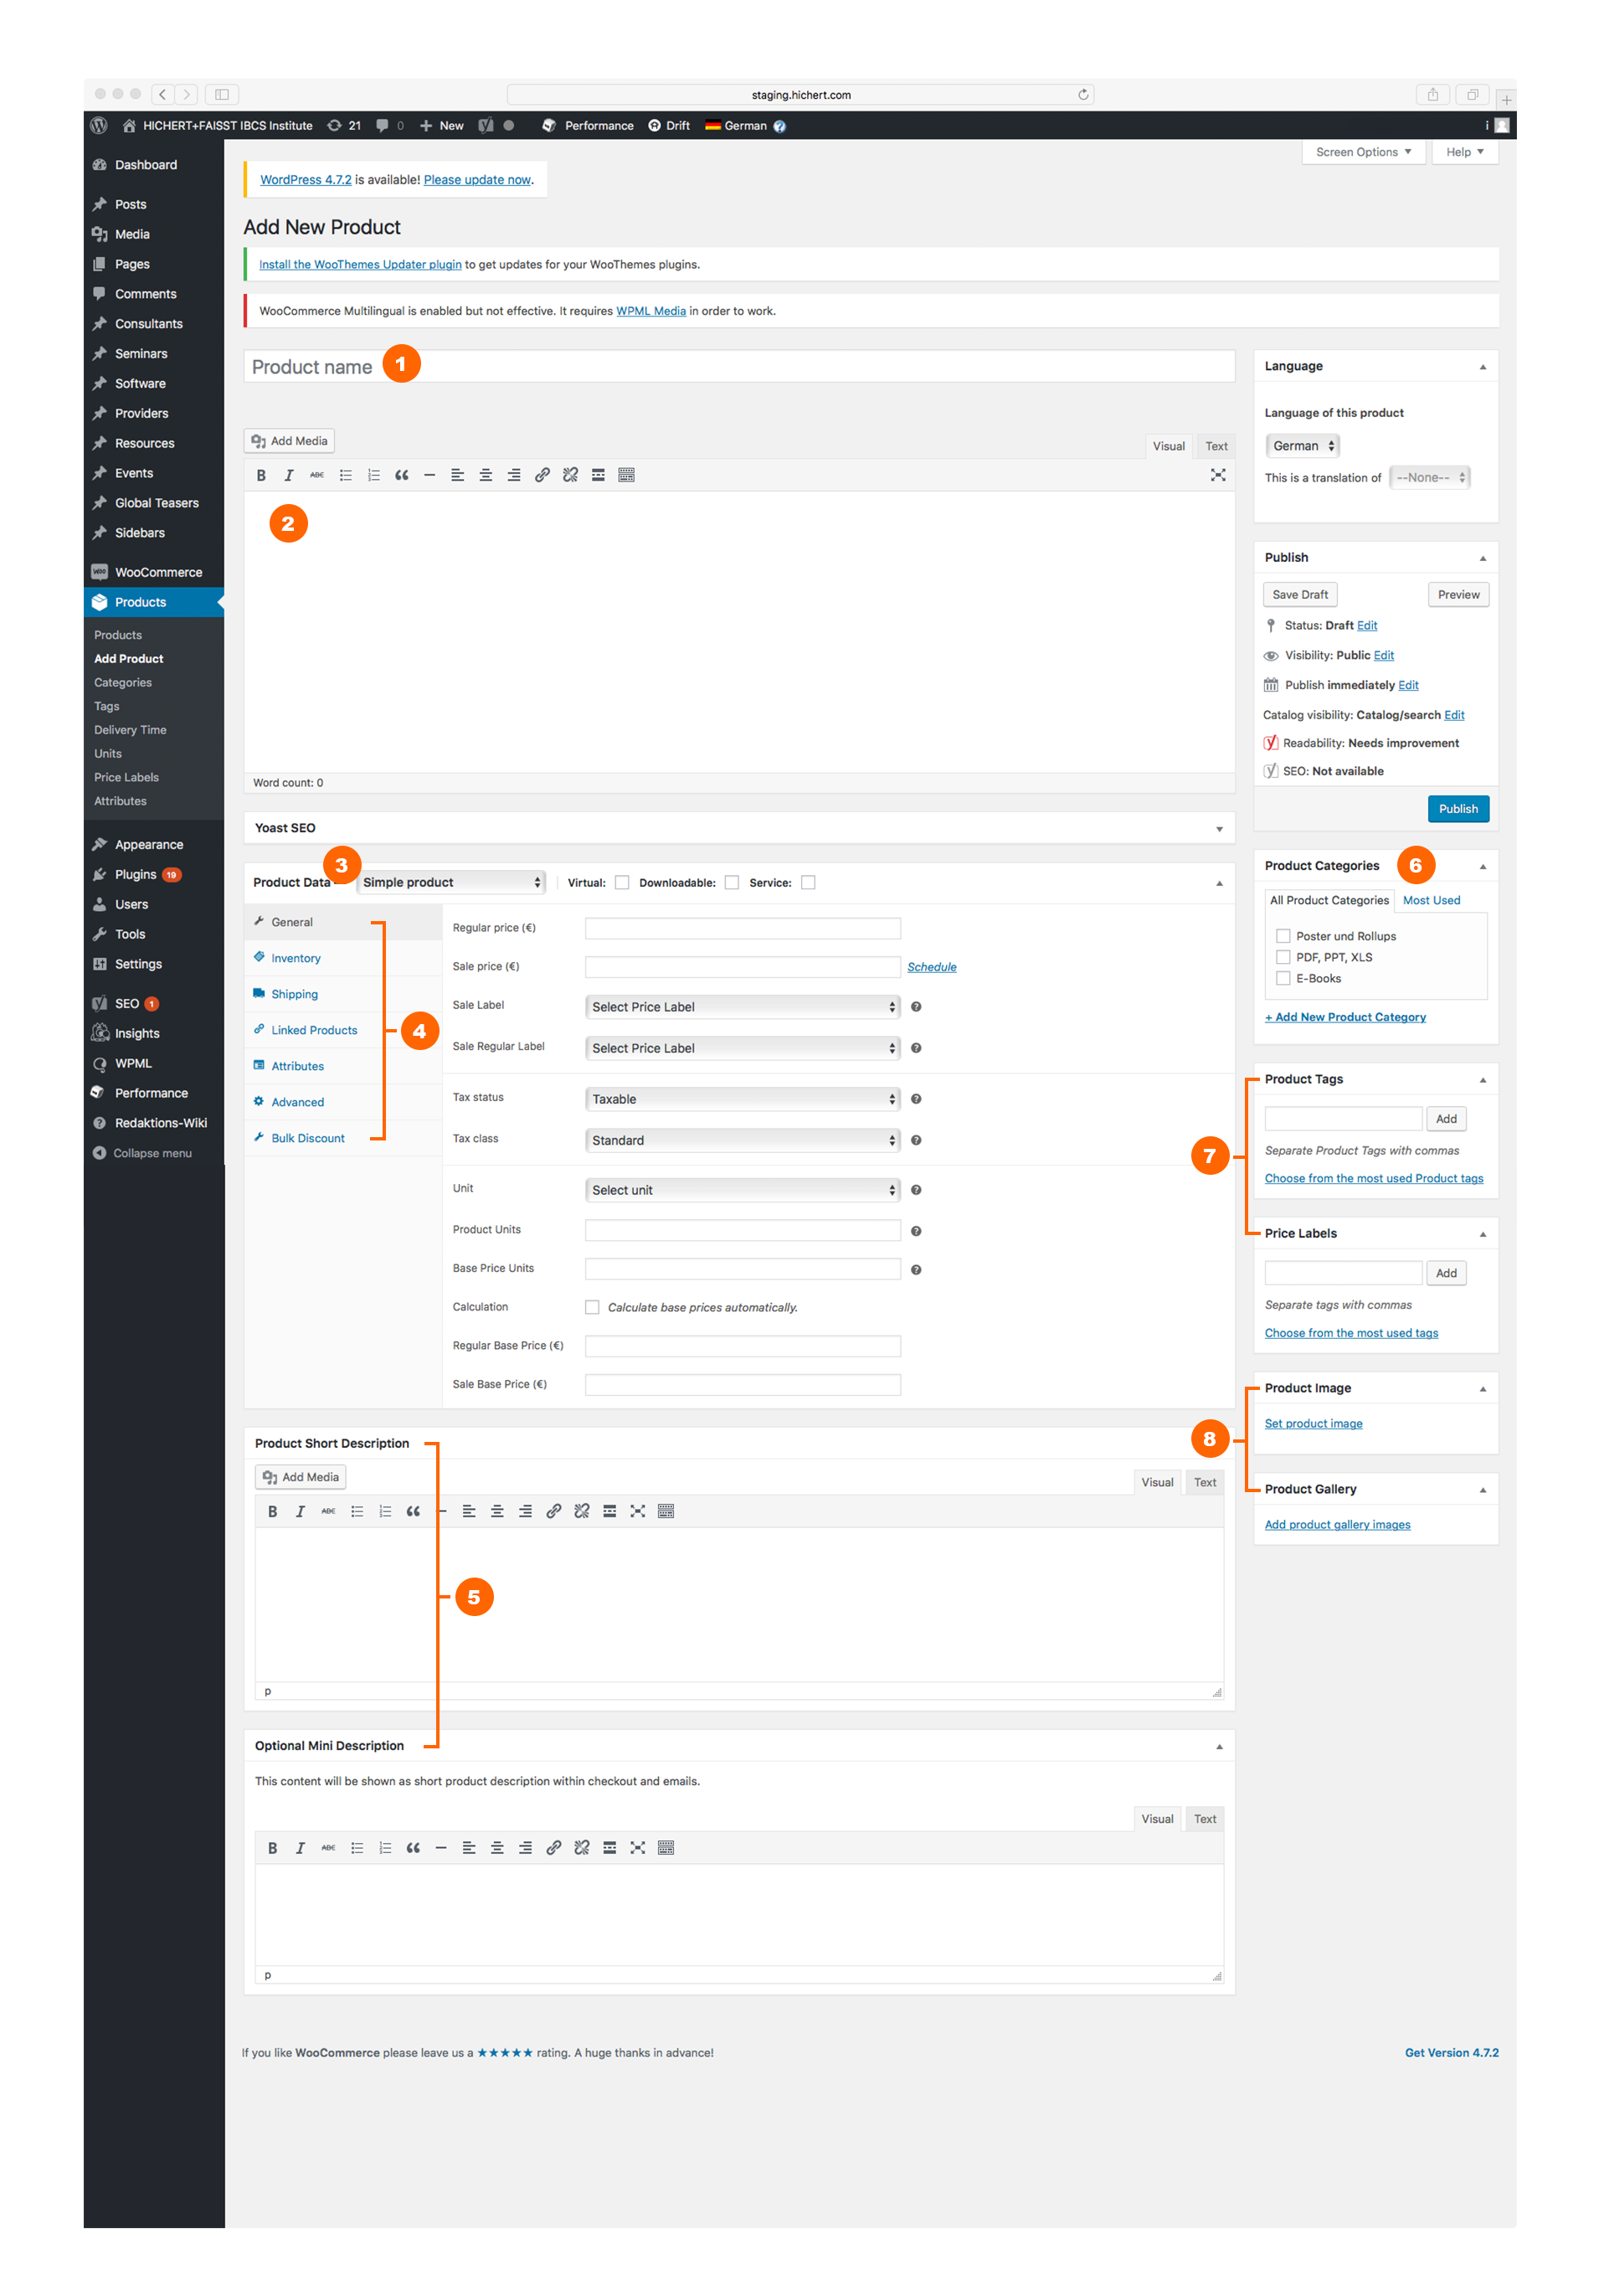Tick the E-Books category checkbox

coord(1283,978)
